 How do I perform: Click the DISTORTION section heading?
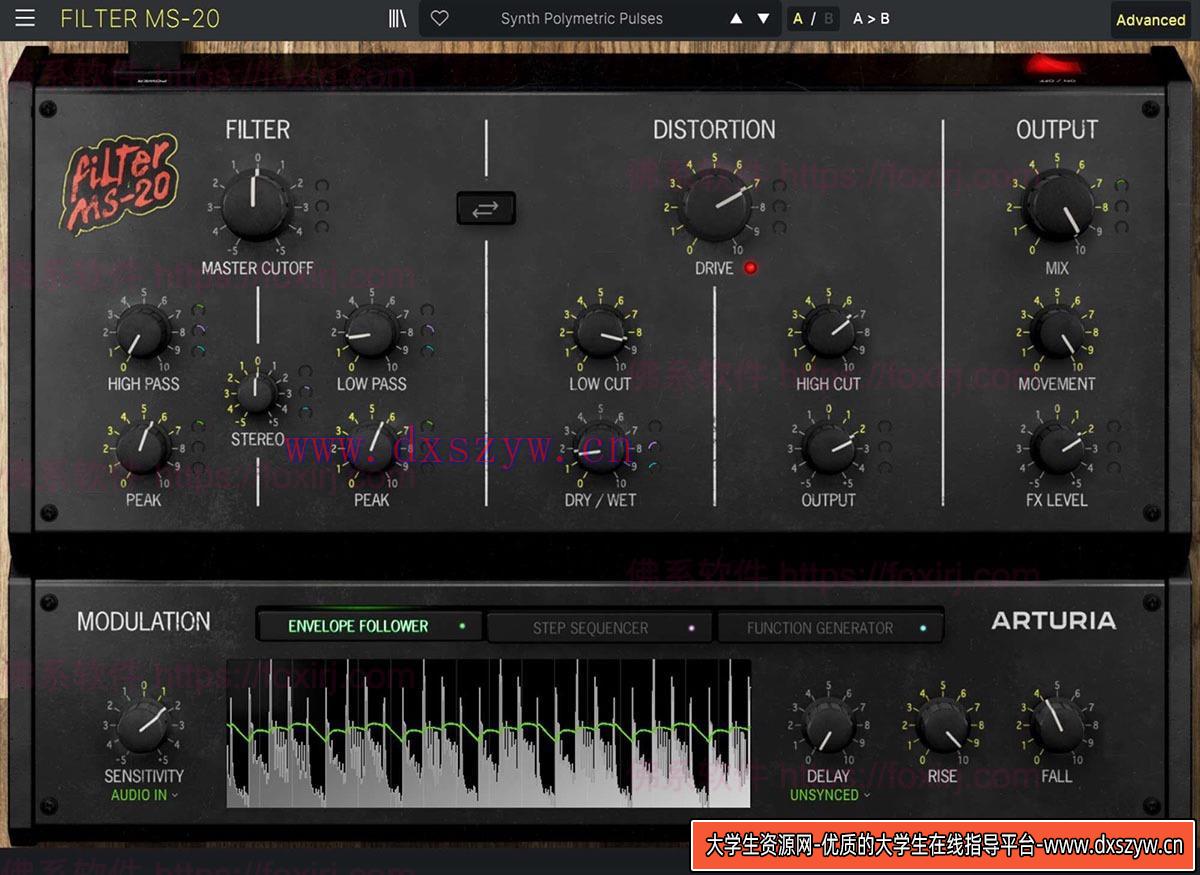click(x=714, y=130)
